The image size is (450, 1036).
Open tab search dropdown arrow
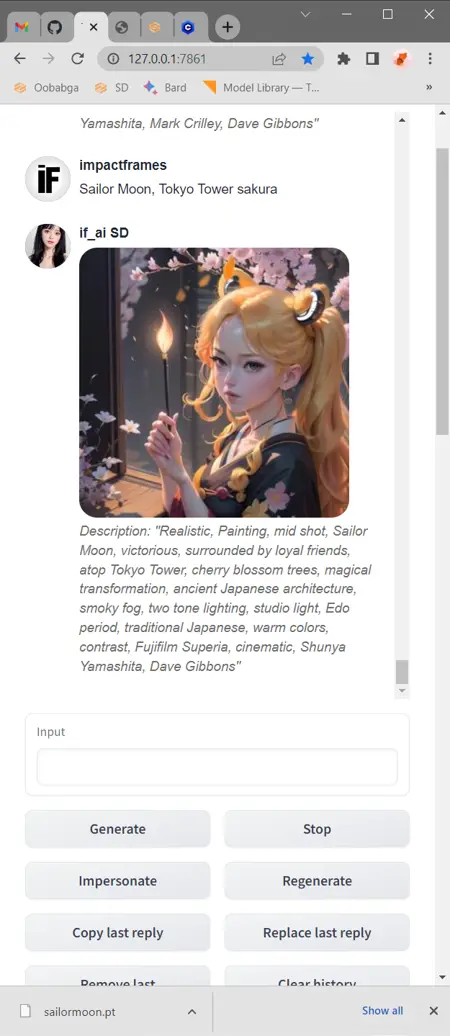tap(305, 15)
